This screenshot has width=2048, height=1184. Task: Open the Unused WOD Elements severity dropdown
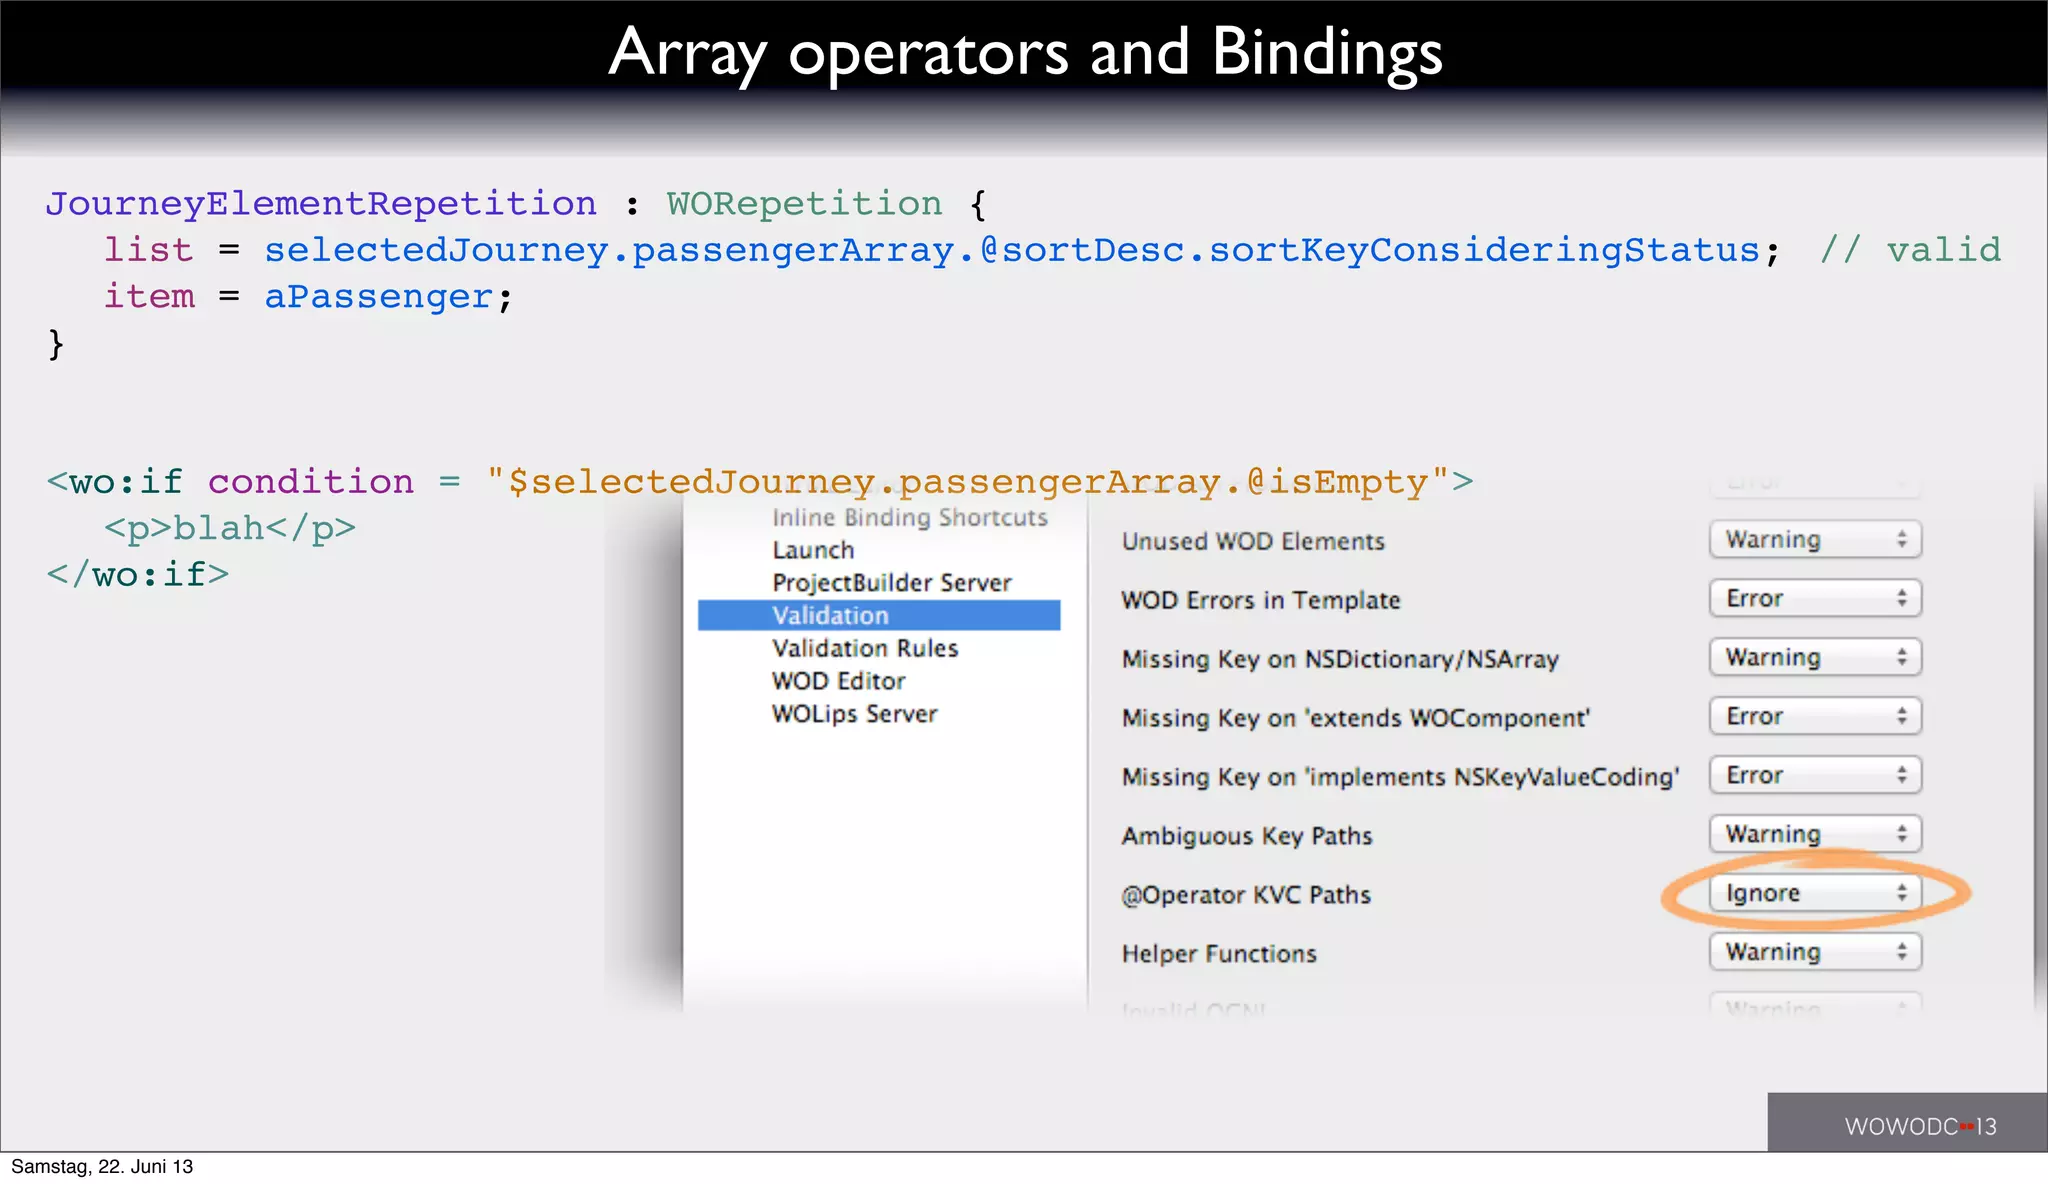coord(1815,540)
